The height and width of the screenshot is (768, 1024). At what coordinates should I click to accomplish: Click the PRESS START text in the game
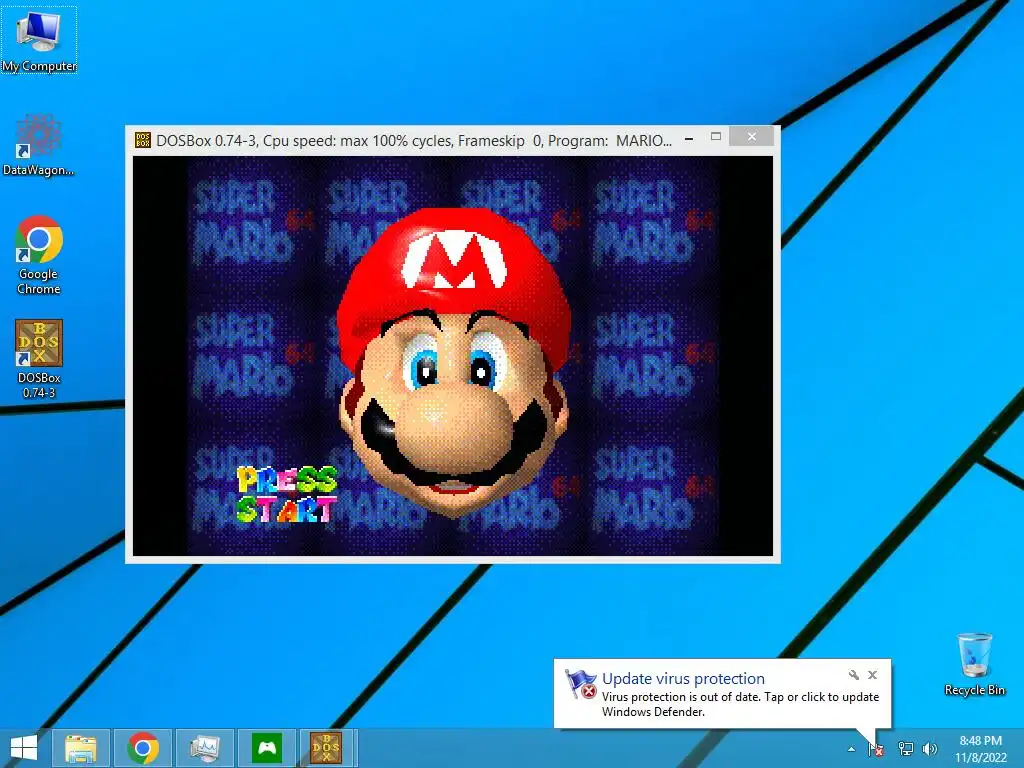click(287, 494)
